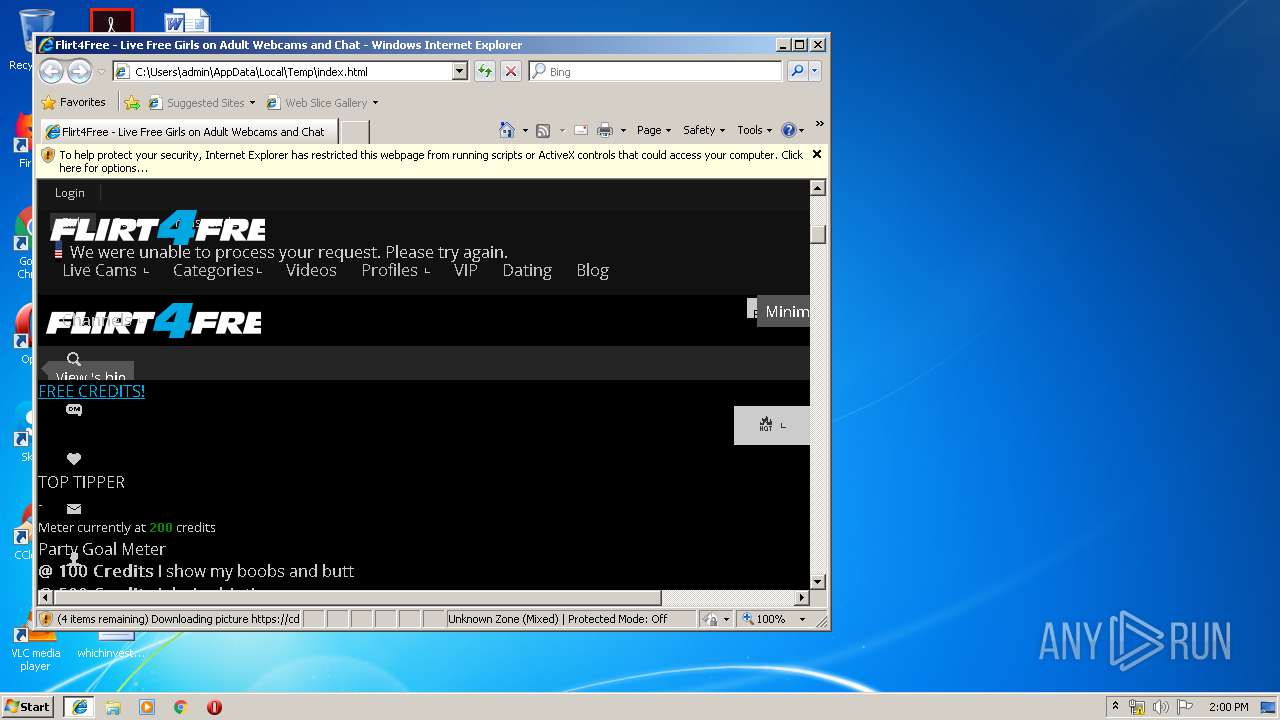Viewport: 1280px width, 720px height.
Task: Open recent pages dropdown arrow
Action: [101, 72]
